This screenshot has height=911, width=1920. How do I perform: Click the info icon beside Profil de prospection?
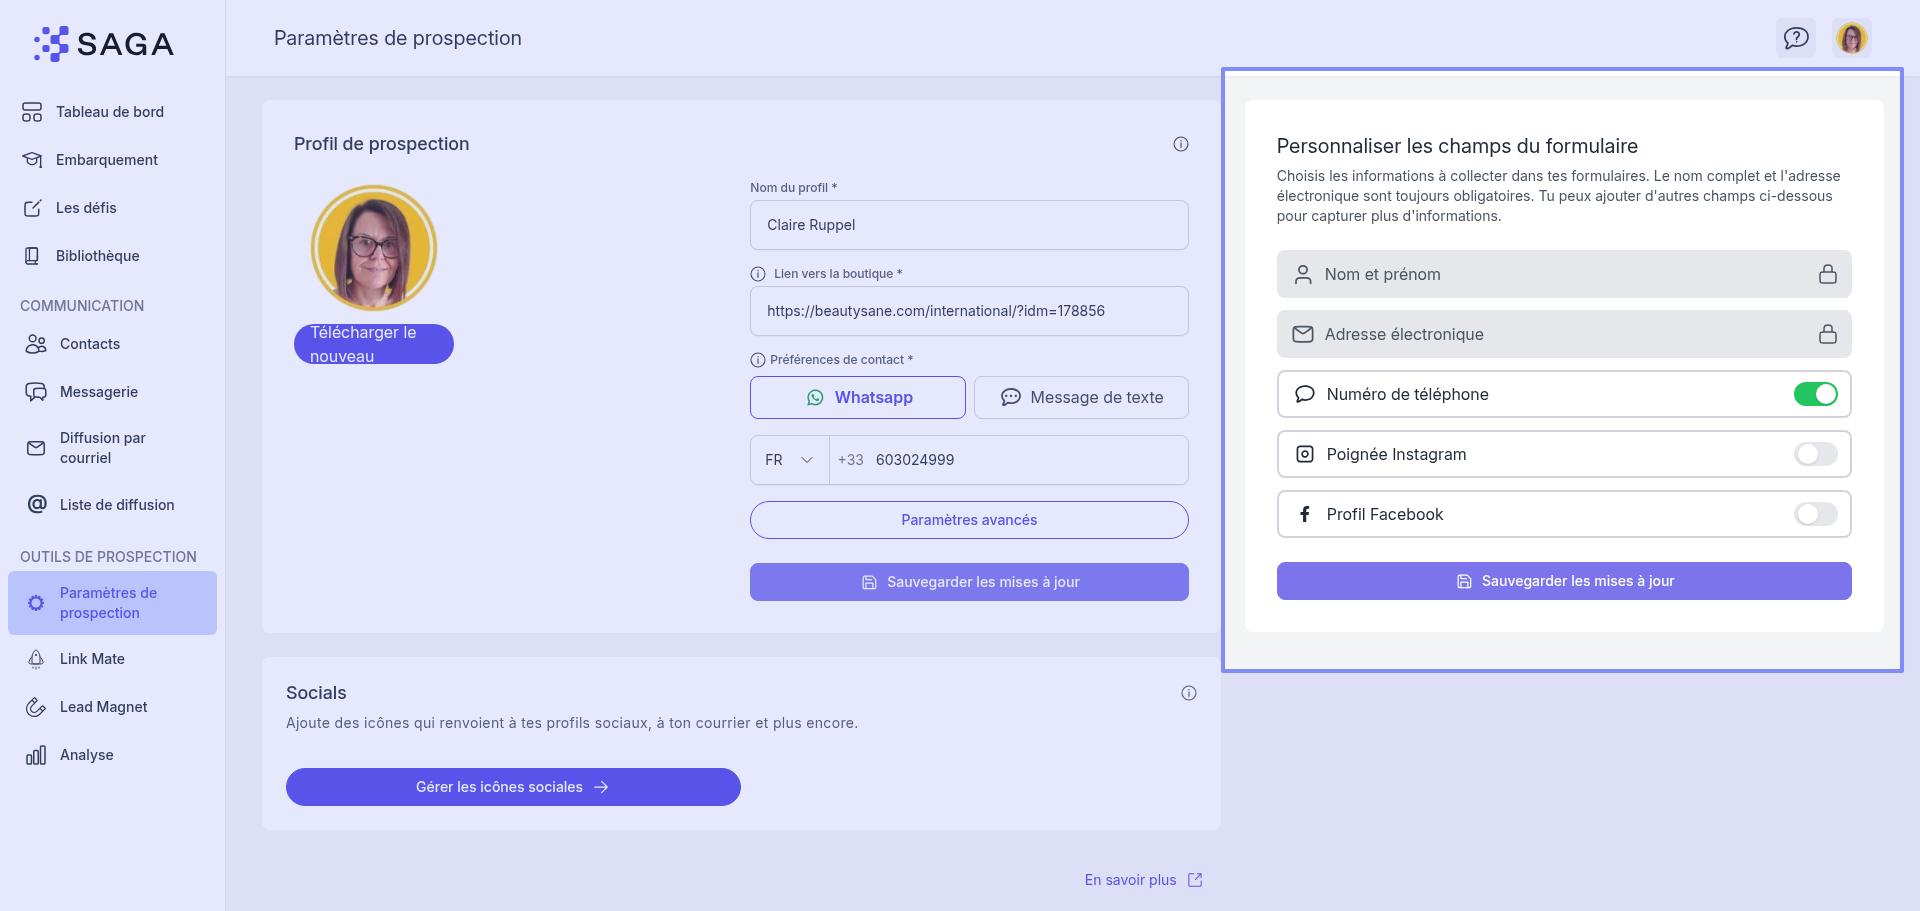coord(1181,144)
